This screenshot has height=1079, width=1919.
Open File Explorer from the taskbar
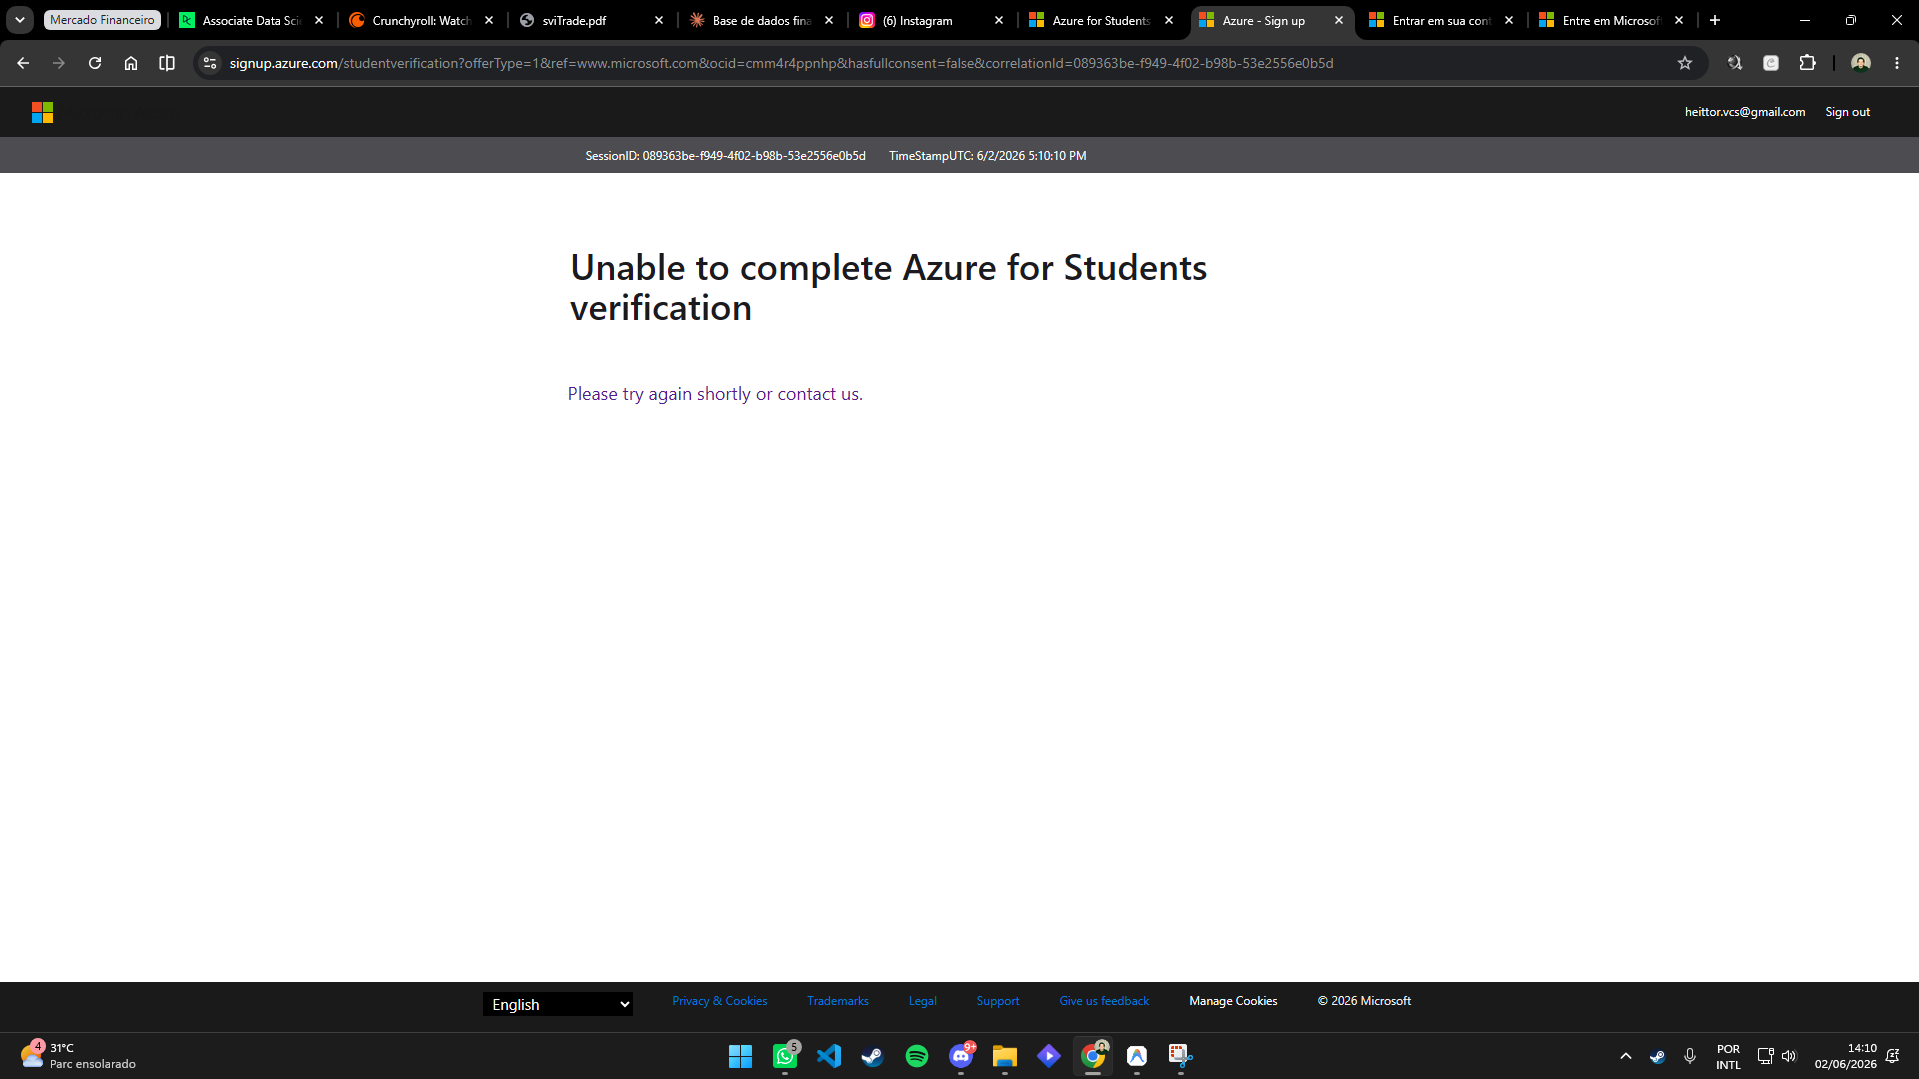click(1005, 1056)
